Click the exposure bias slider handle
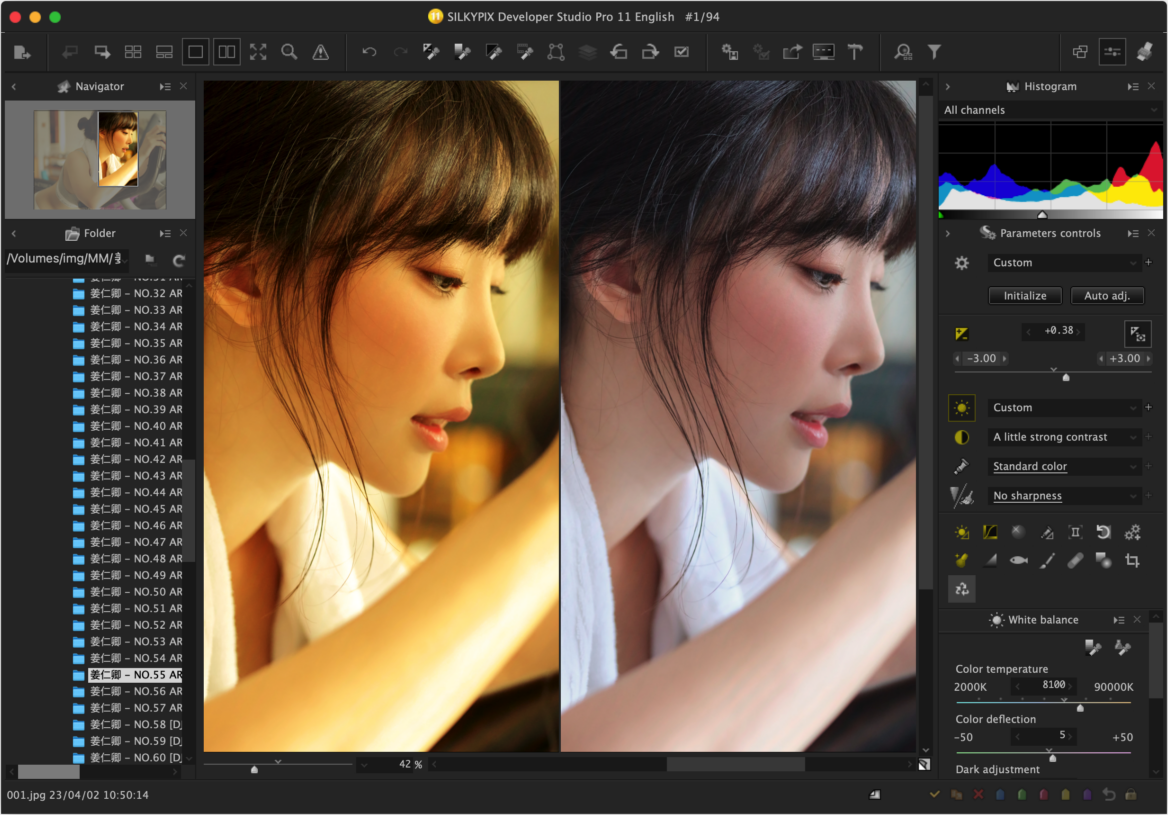 pyautogui.click(x=1066, y=378)
